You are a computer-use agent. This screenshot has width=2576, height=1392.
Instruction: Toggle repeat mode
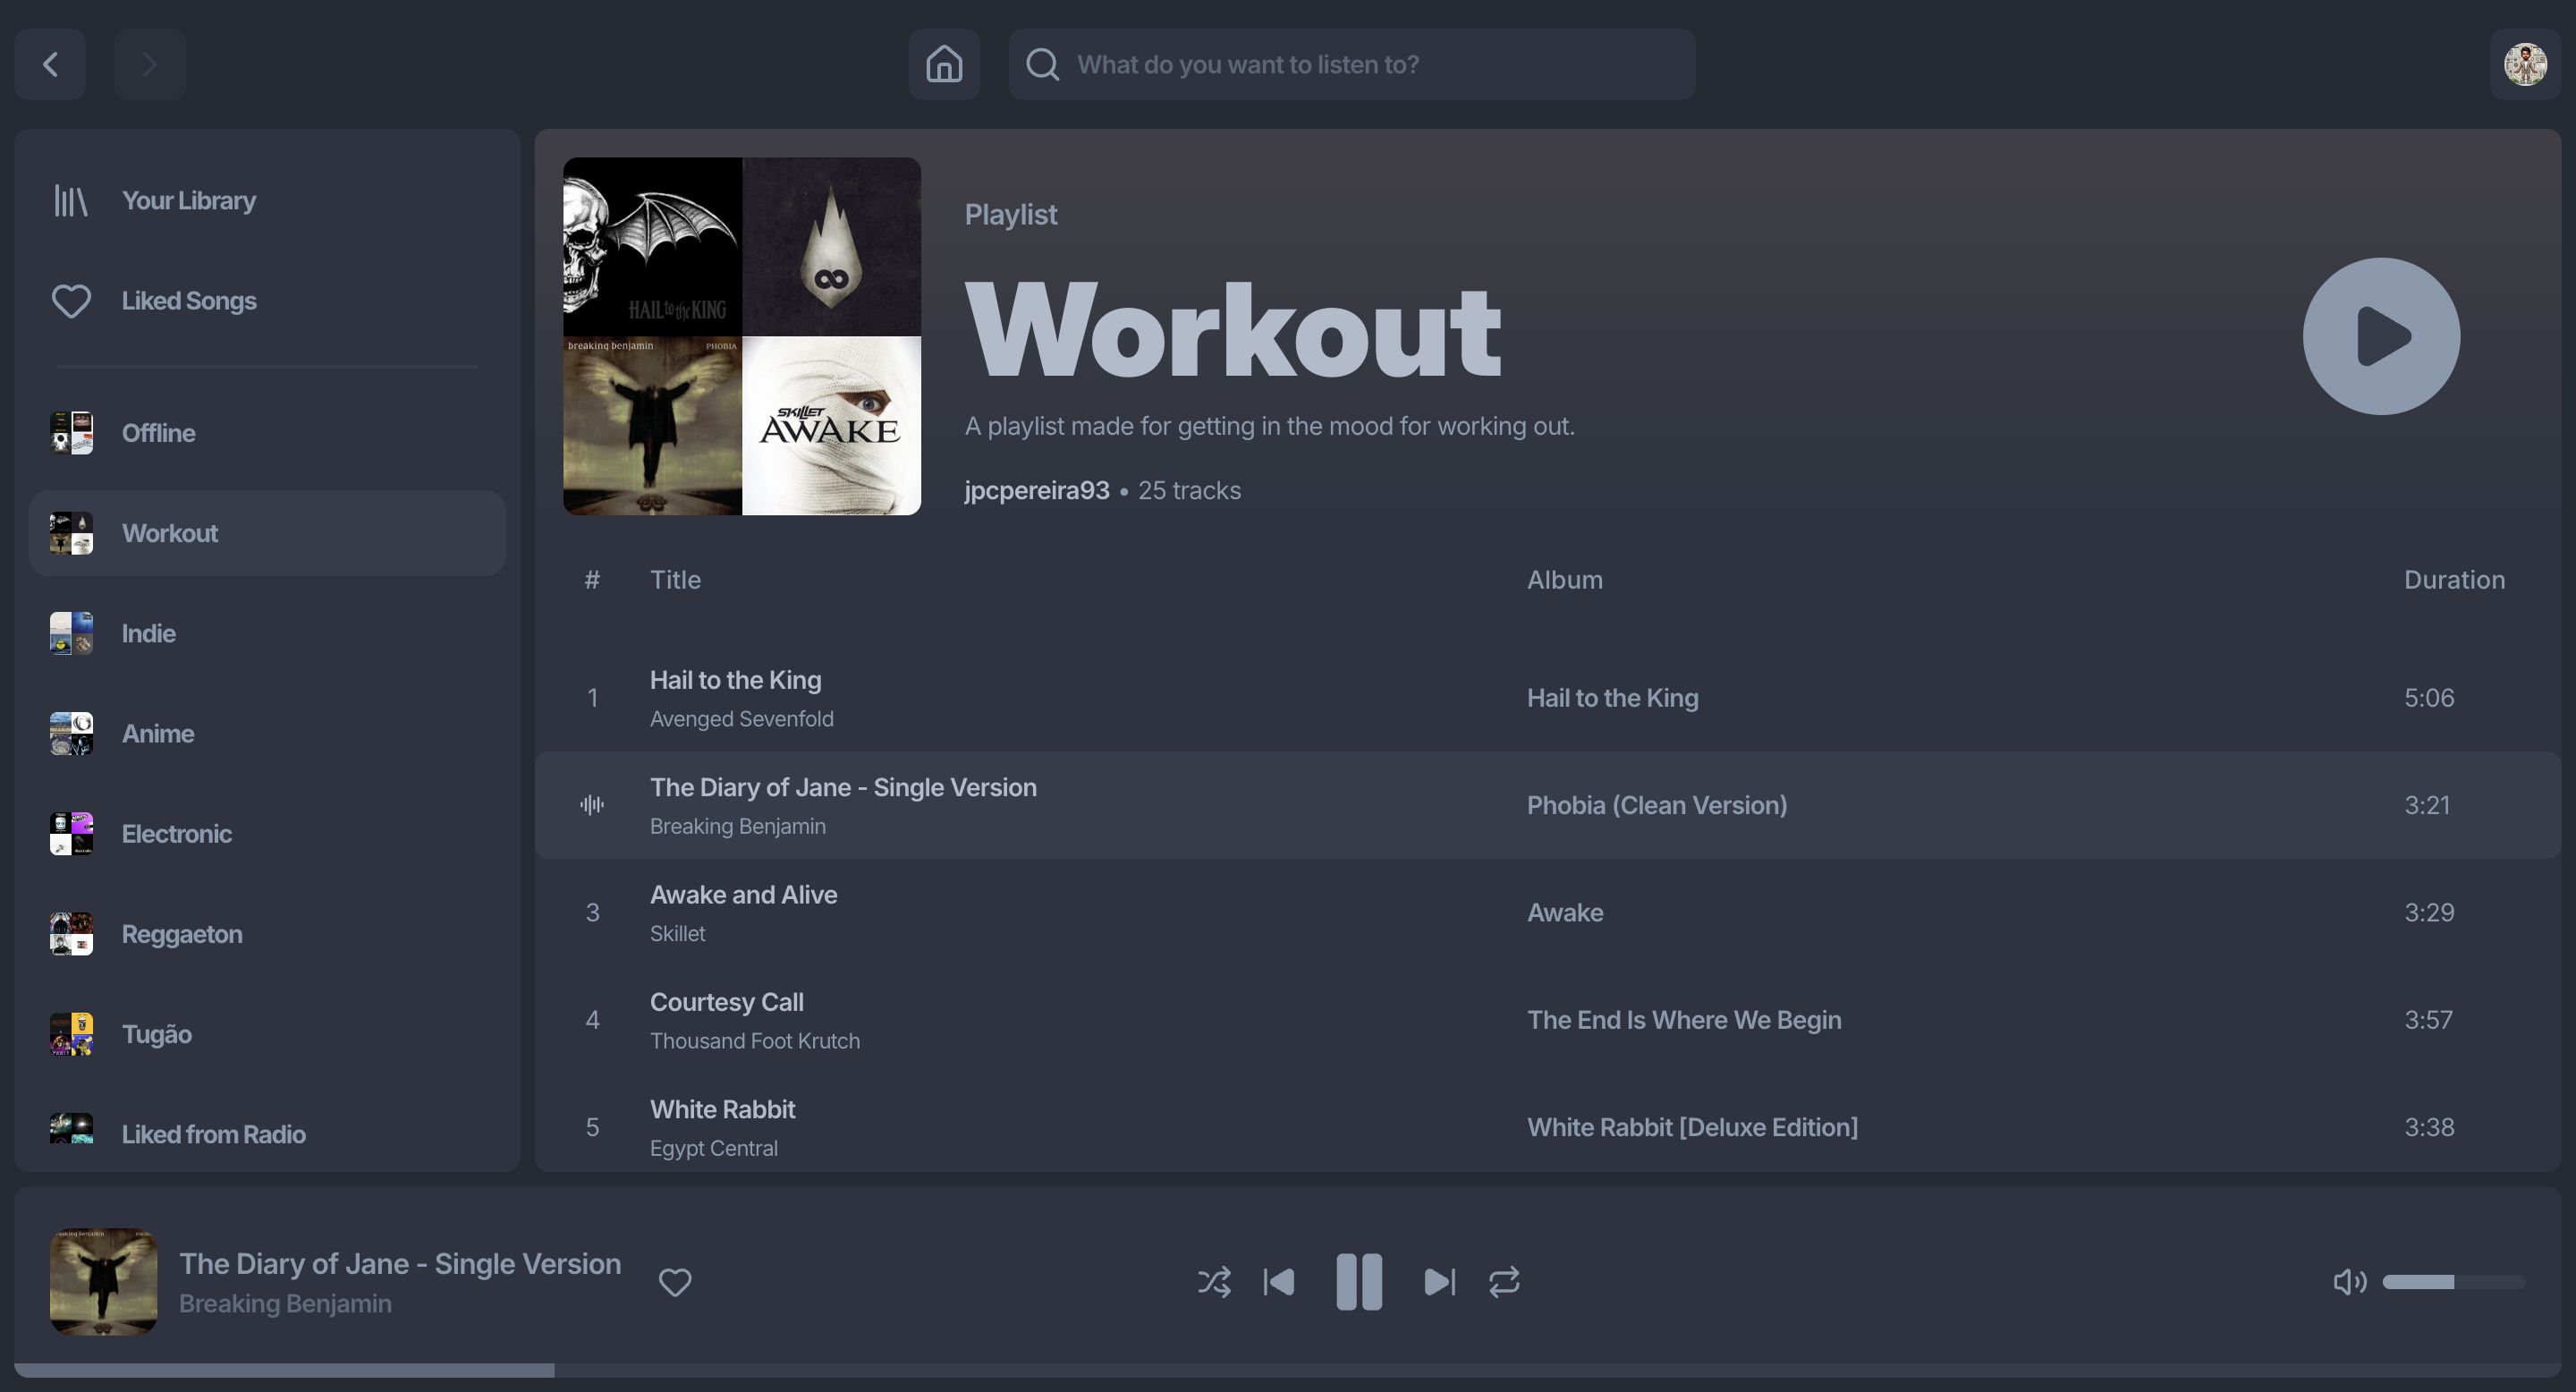tap(1503, 1281)
